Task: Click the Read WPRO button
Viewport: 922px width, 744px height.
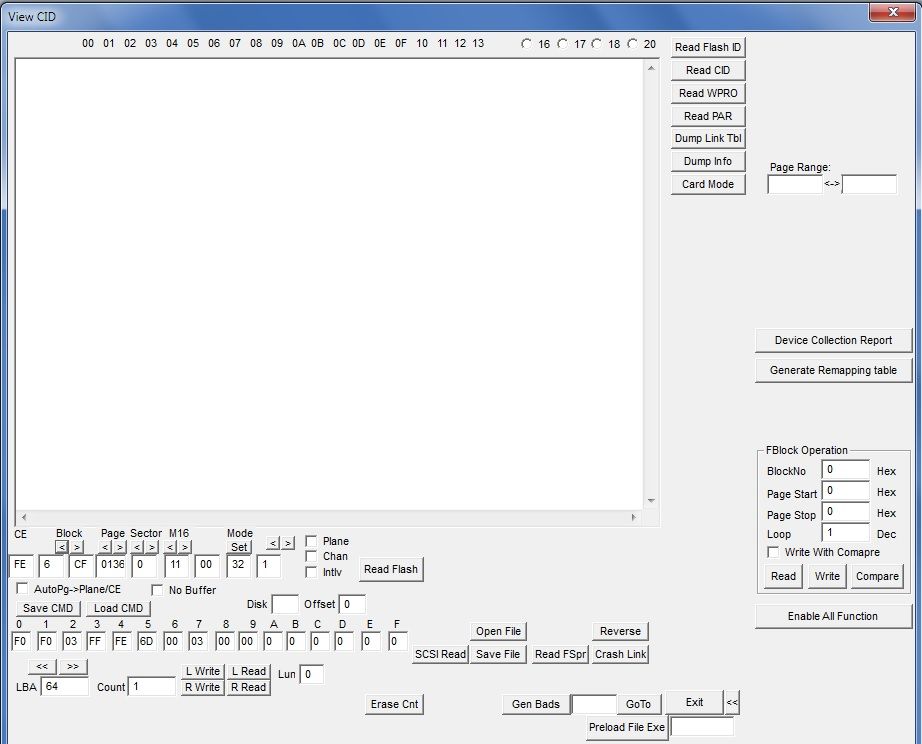Action: pyautogui.click(x=708, y=93)
